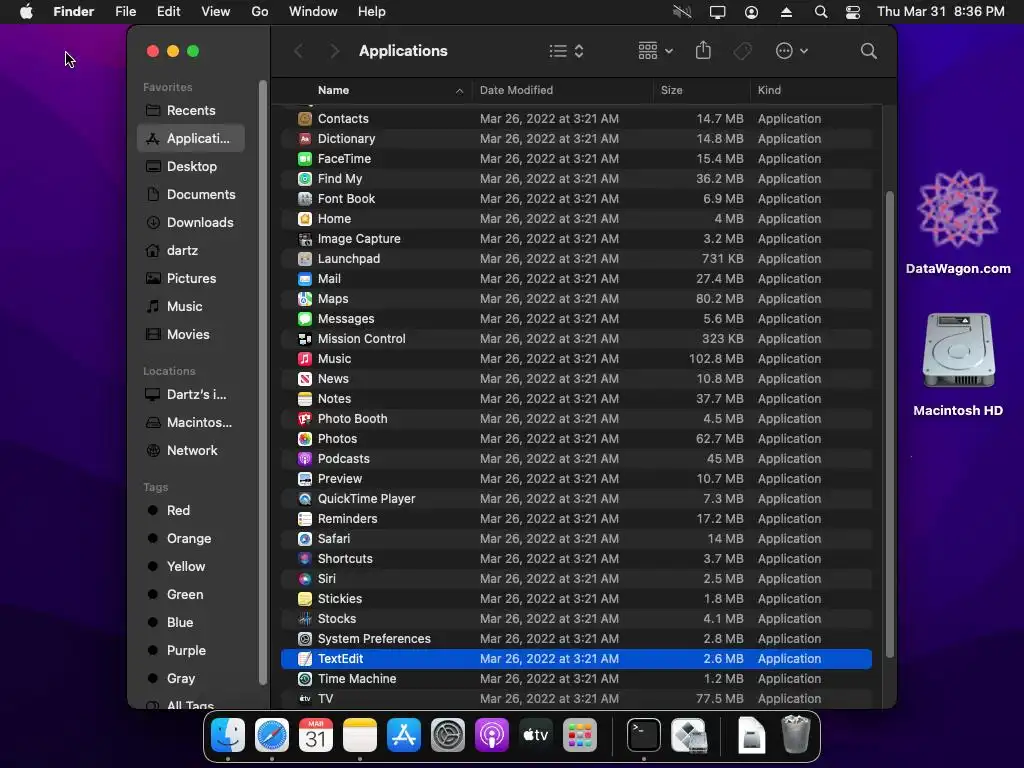This screenshot has width=1024, height=768.
Task: Open the Action ellipsis dropdown menu
Action: tap(792, 51)
